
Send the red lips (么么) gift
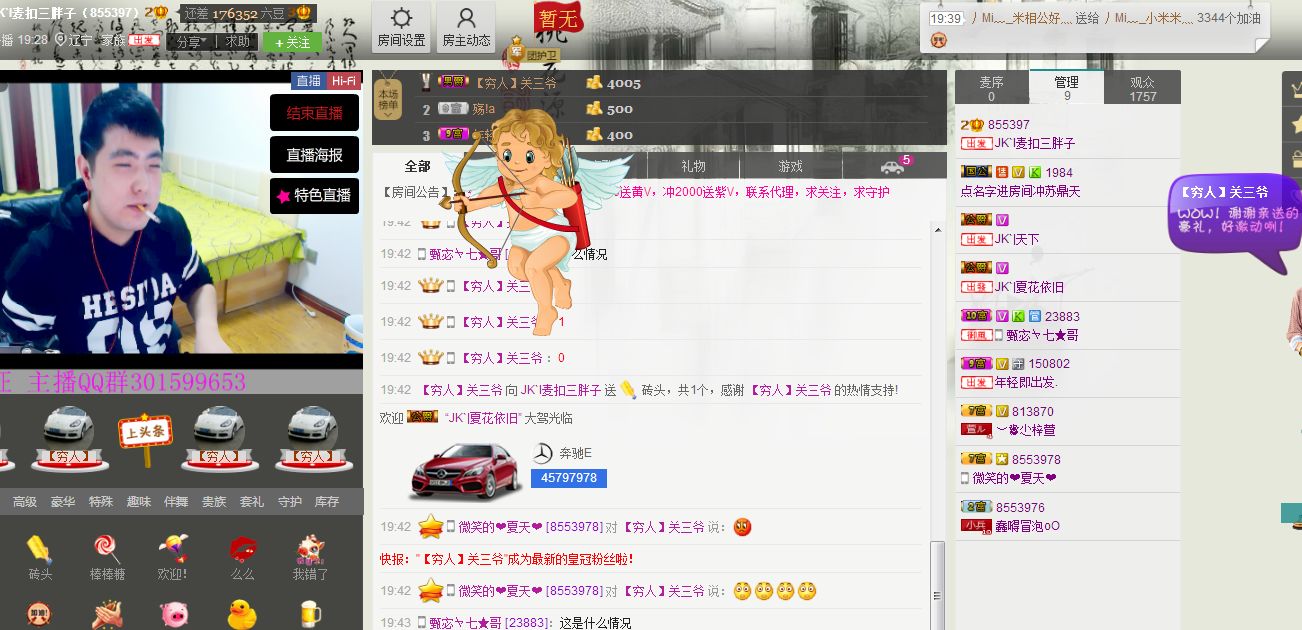[x=242, y=558]
